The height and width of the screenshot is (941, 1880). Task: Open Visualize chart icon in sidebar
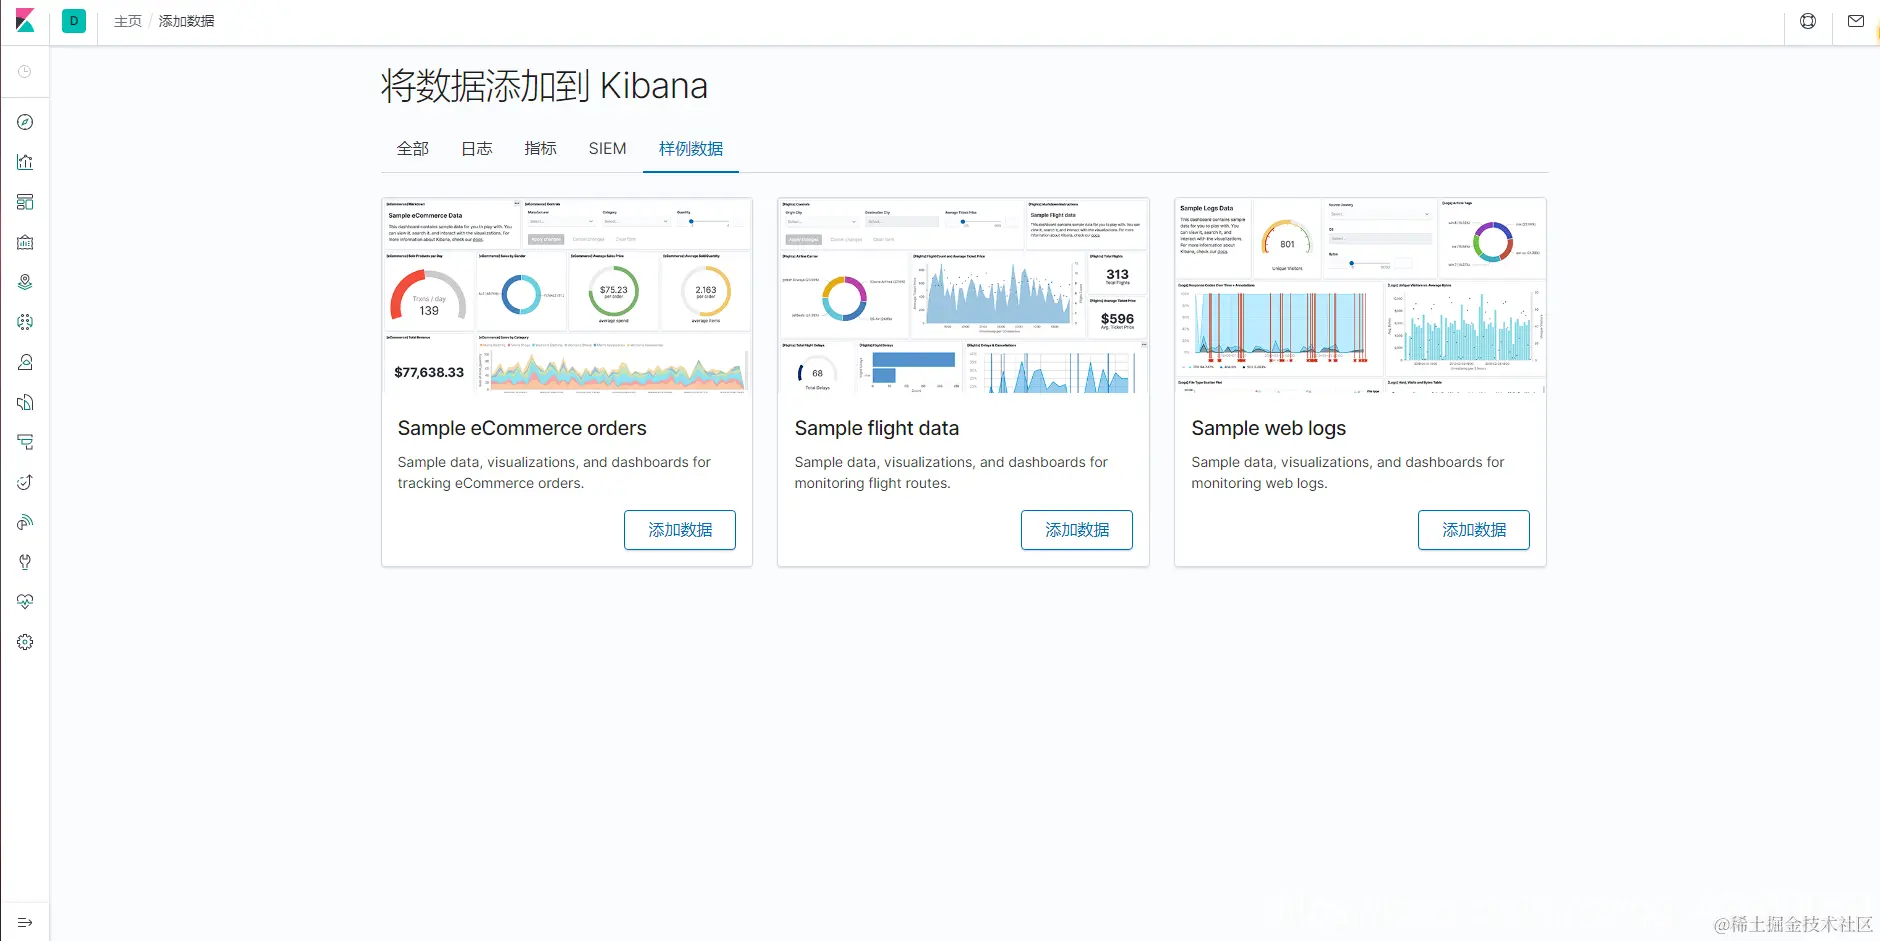(x=25, y=162)
